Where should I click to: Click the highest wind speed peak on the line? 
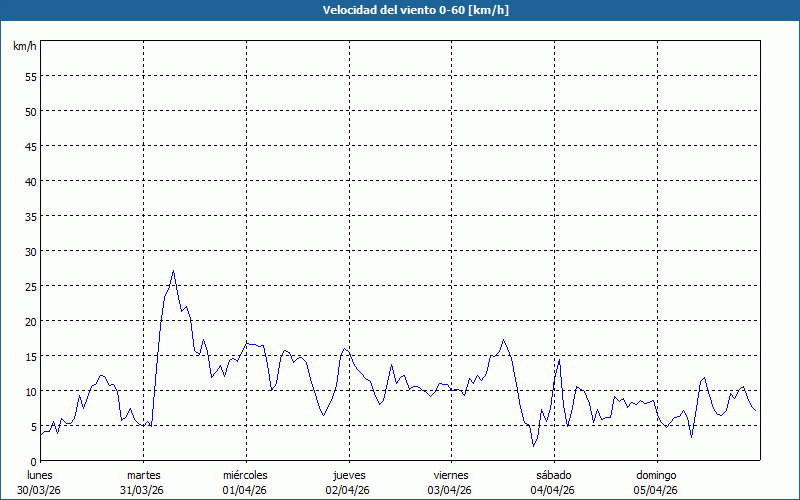173,271
